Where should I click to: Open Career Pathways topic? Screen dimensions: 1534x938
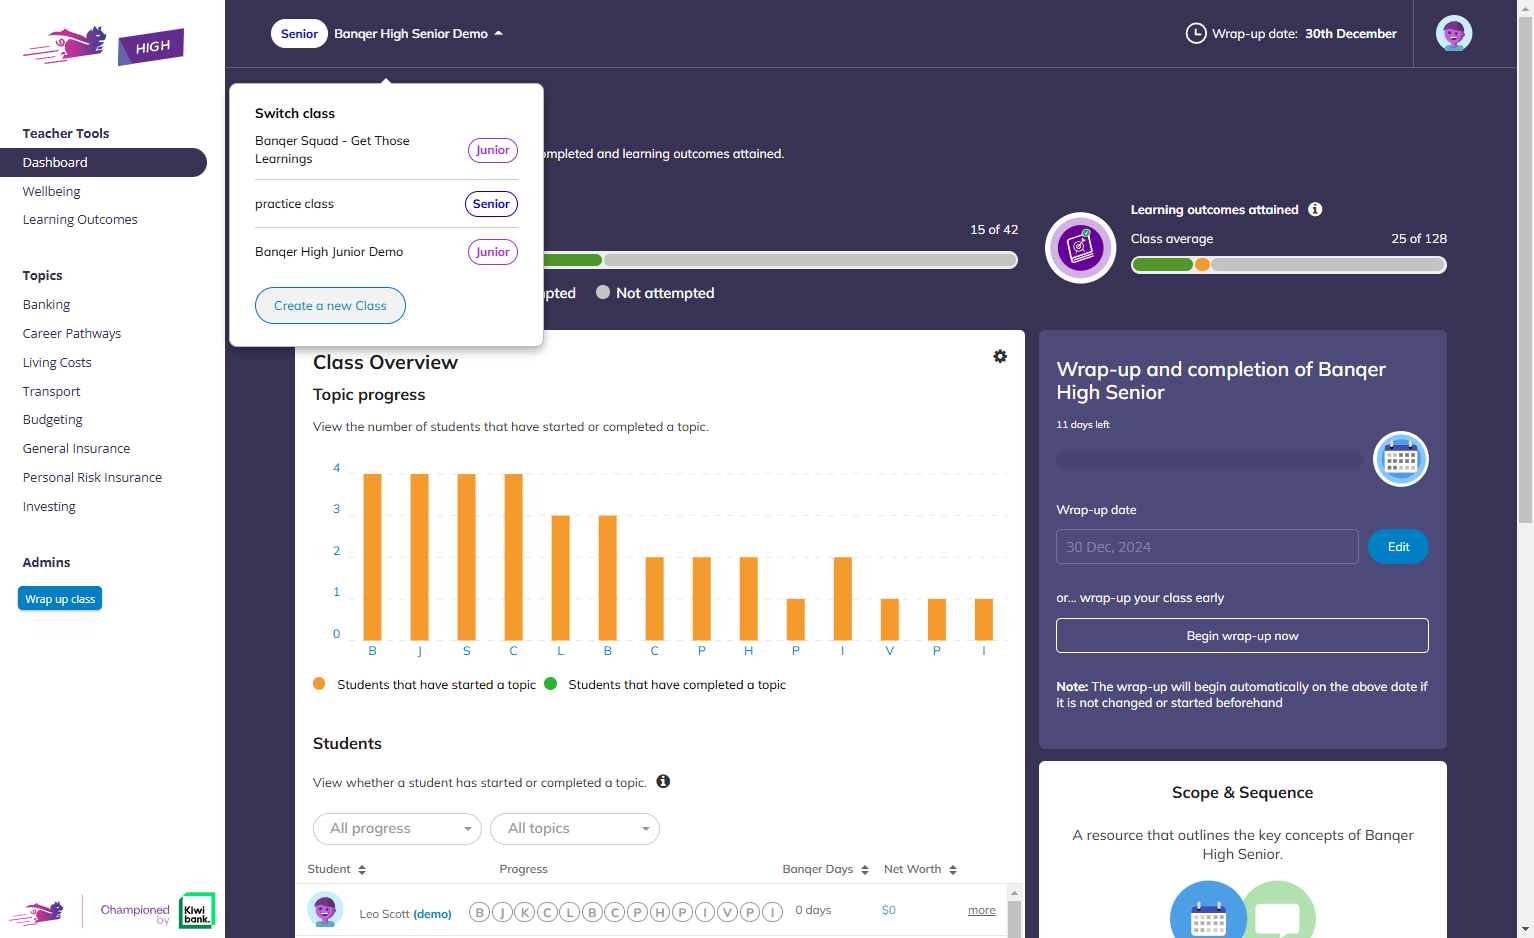72,334
